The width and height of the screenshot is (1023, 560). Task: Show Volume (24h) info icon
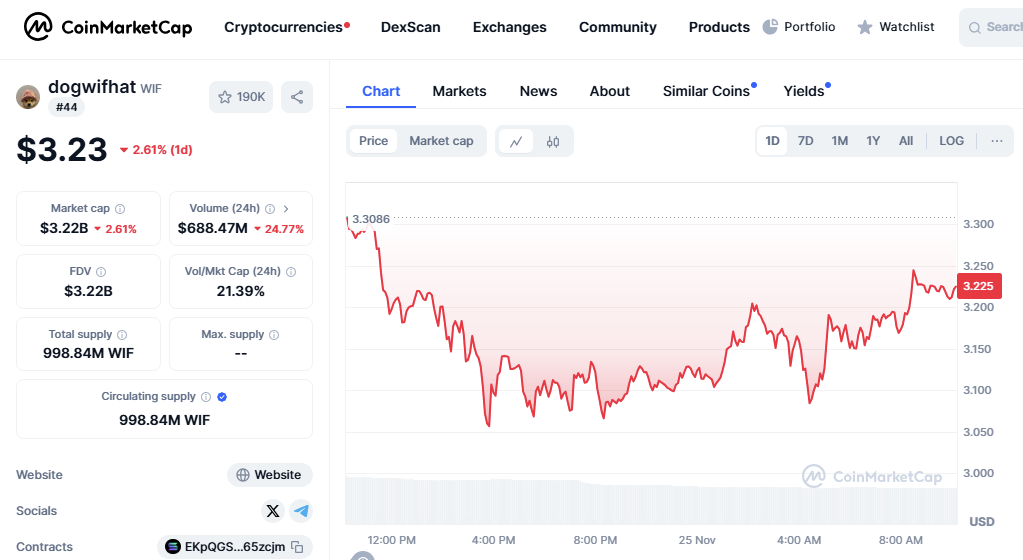(x=270, y=209)
